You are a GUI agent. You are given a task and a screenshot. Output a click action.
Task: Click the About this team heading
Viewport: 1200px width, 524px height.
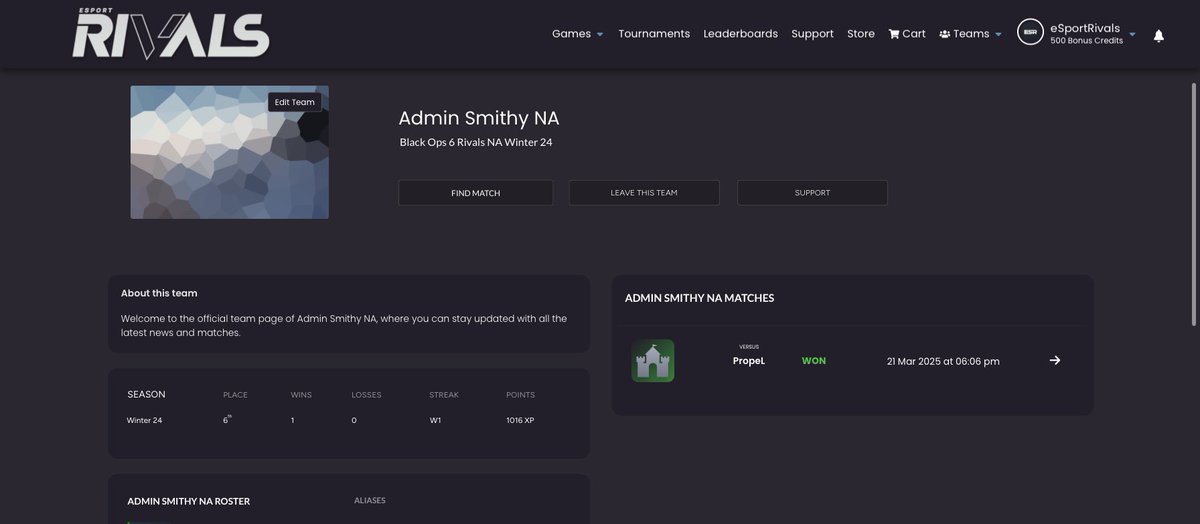159,293
